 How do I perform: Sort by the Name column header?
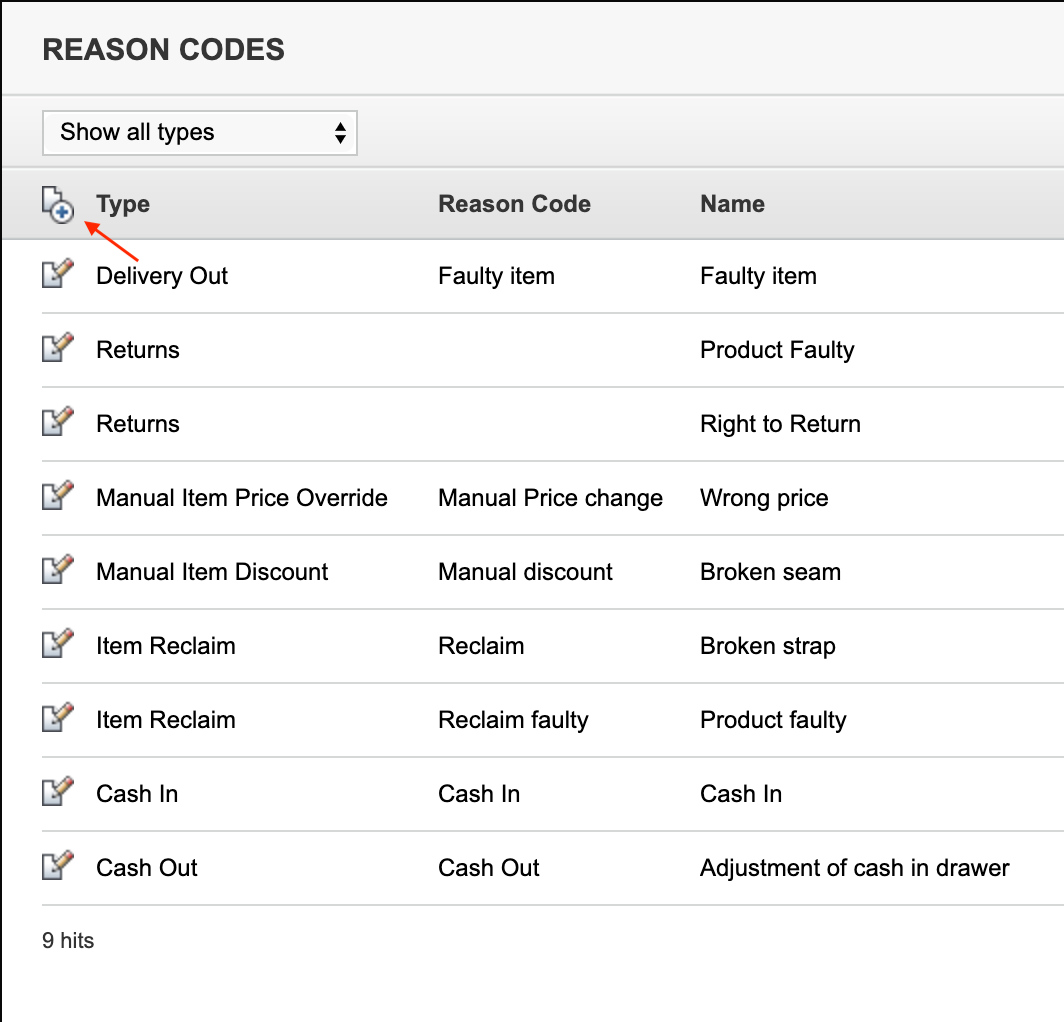(732, 203)
